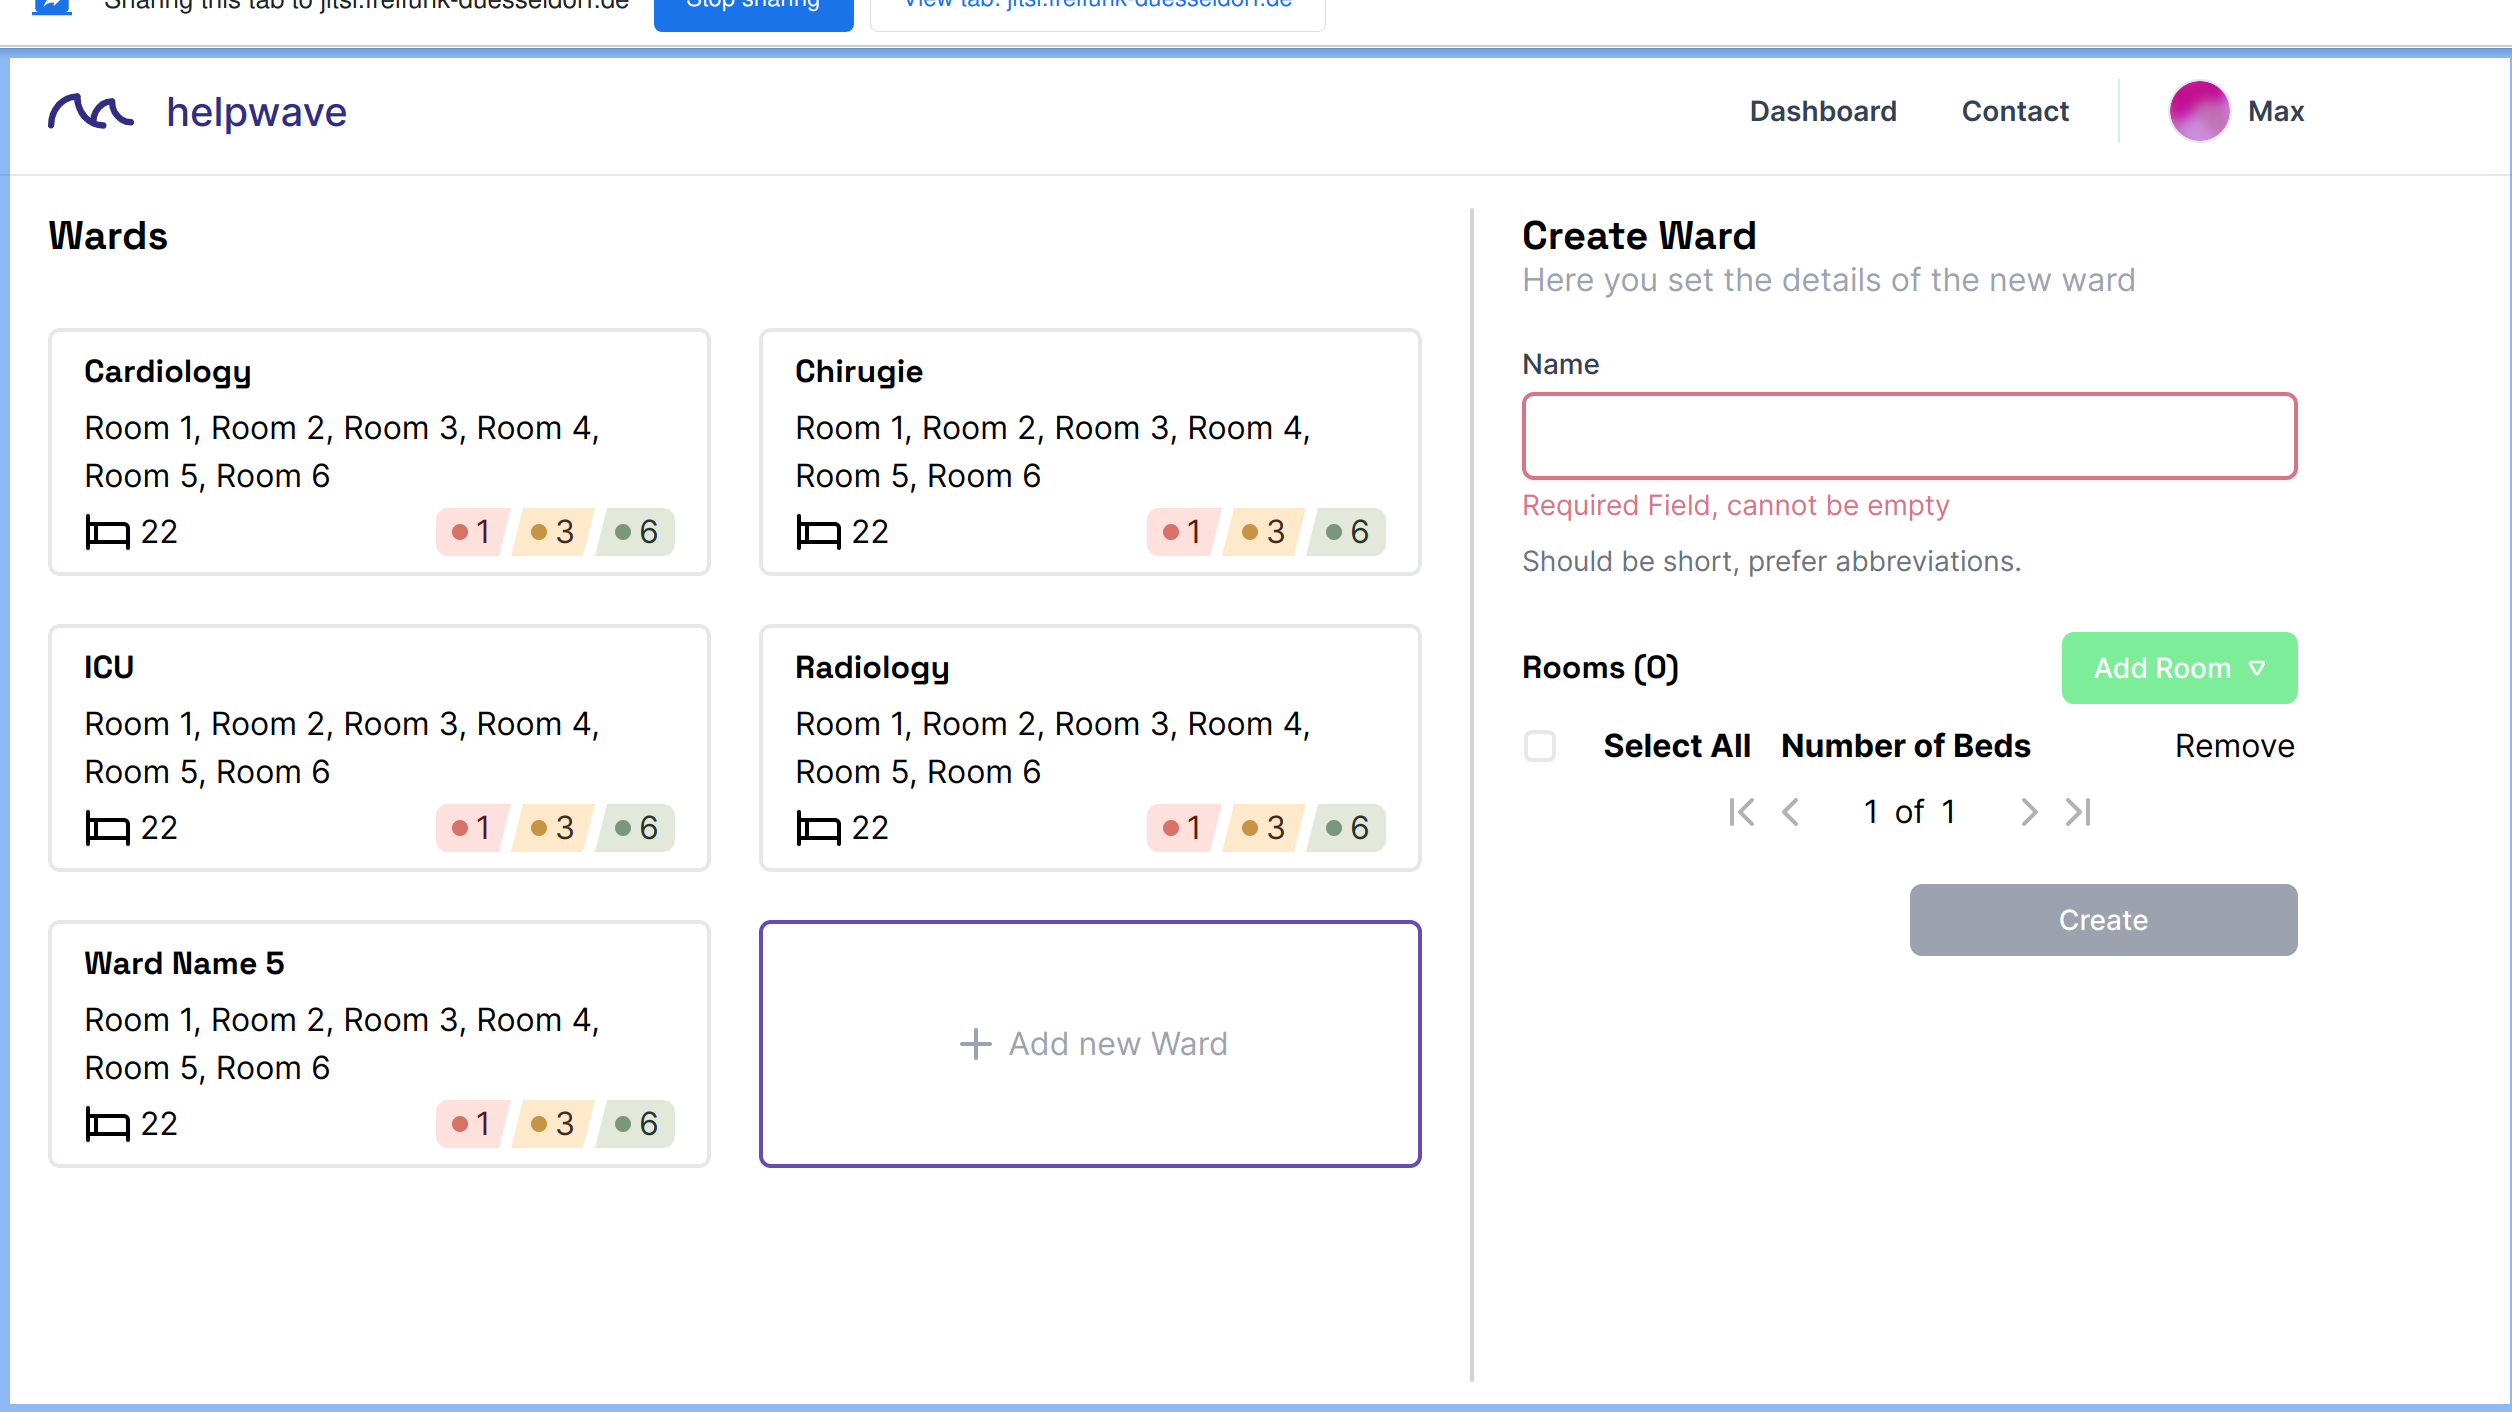This screenshot has height=1412, width=2512.
Task: Jump to first page of rooms
Action: [1742, 811]
